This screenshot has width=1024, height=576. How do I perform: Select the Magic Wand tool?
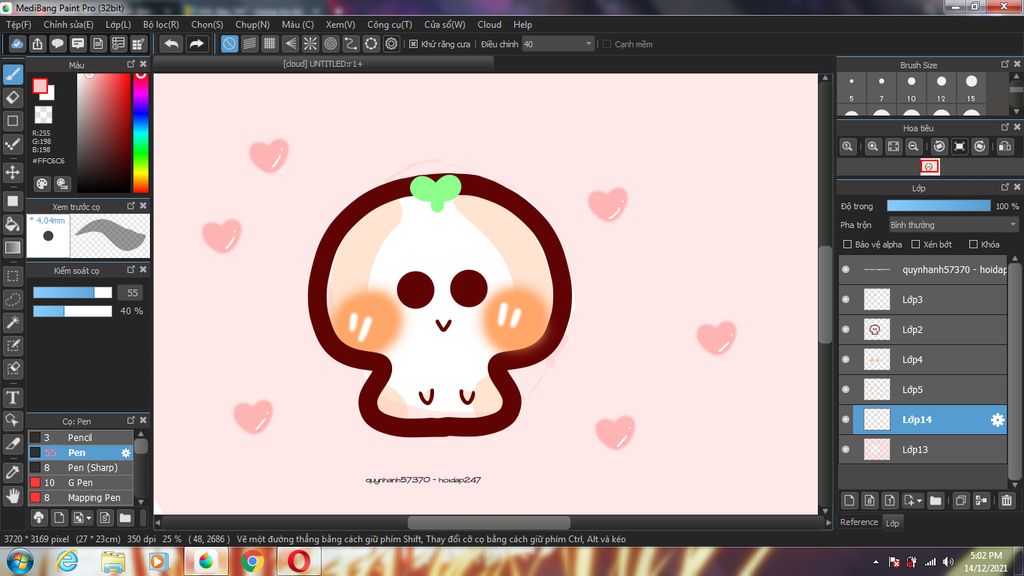click(13, 322)
